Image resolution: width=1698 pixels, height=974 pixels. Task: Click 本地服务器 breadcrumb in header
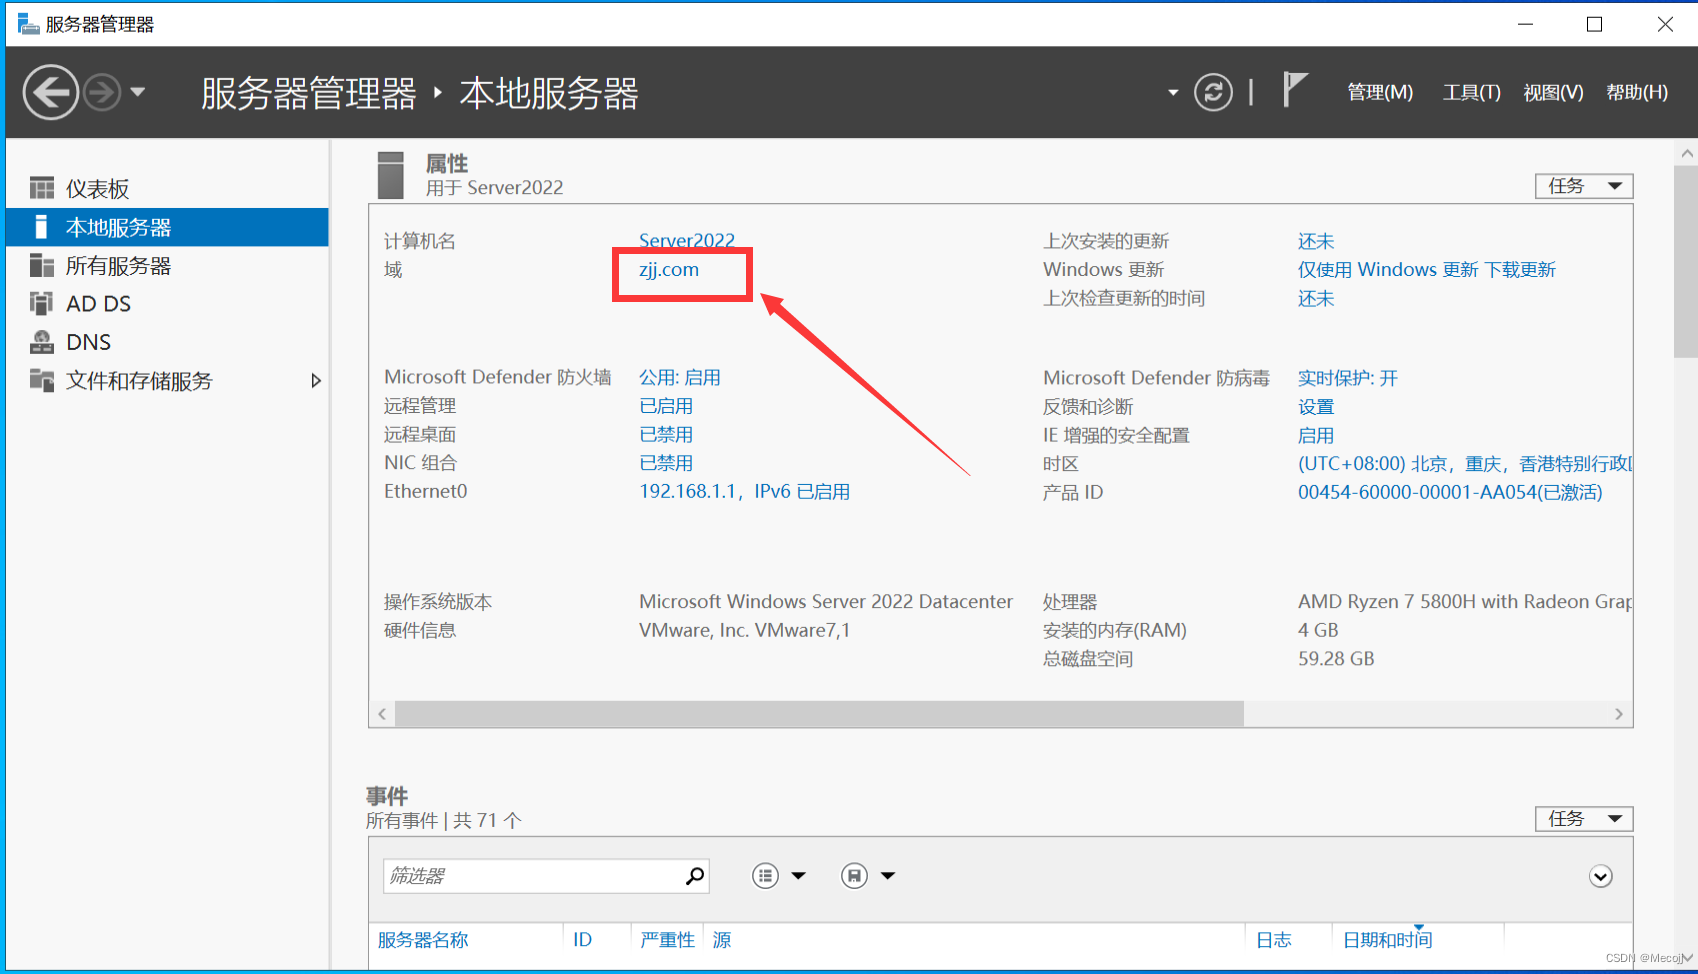(x=549, y=94)
